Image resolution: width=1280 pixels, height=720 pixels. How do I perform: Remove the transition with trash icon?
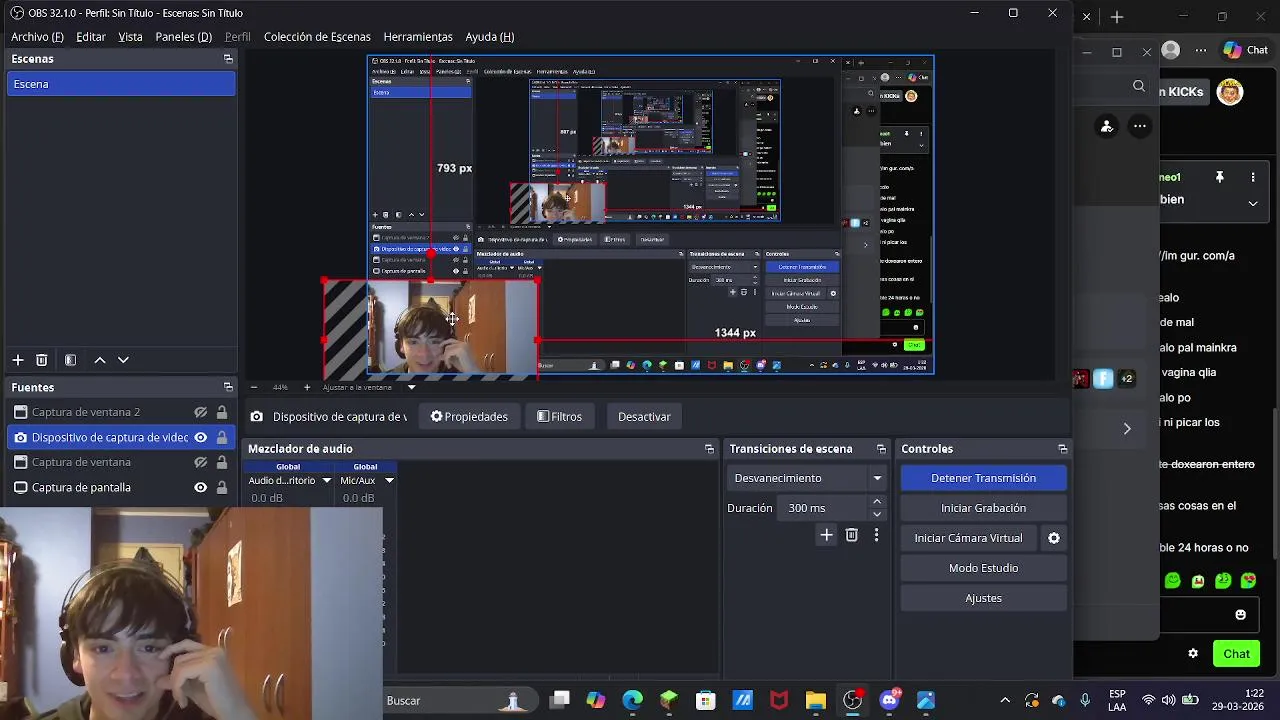852,536
